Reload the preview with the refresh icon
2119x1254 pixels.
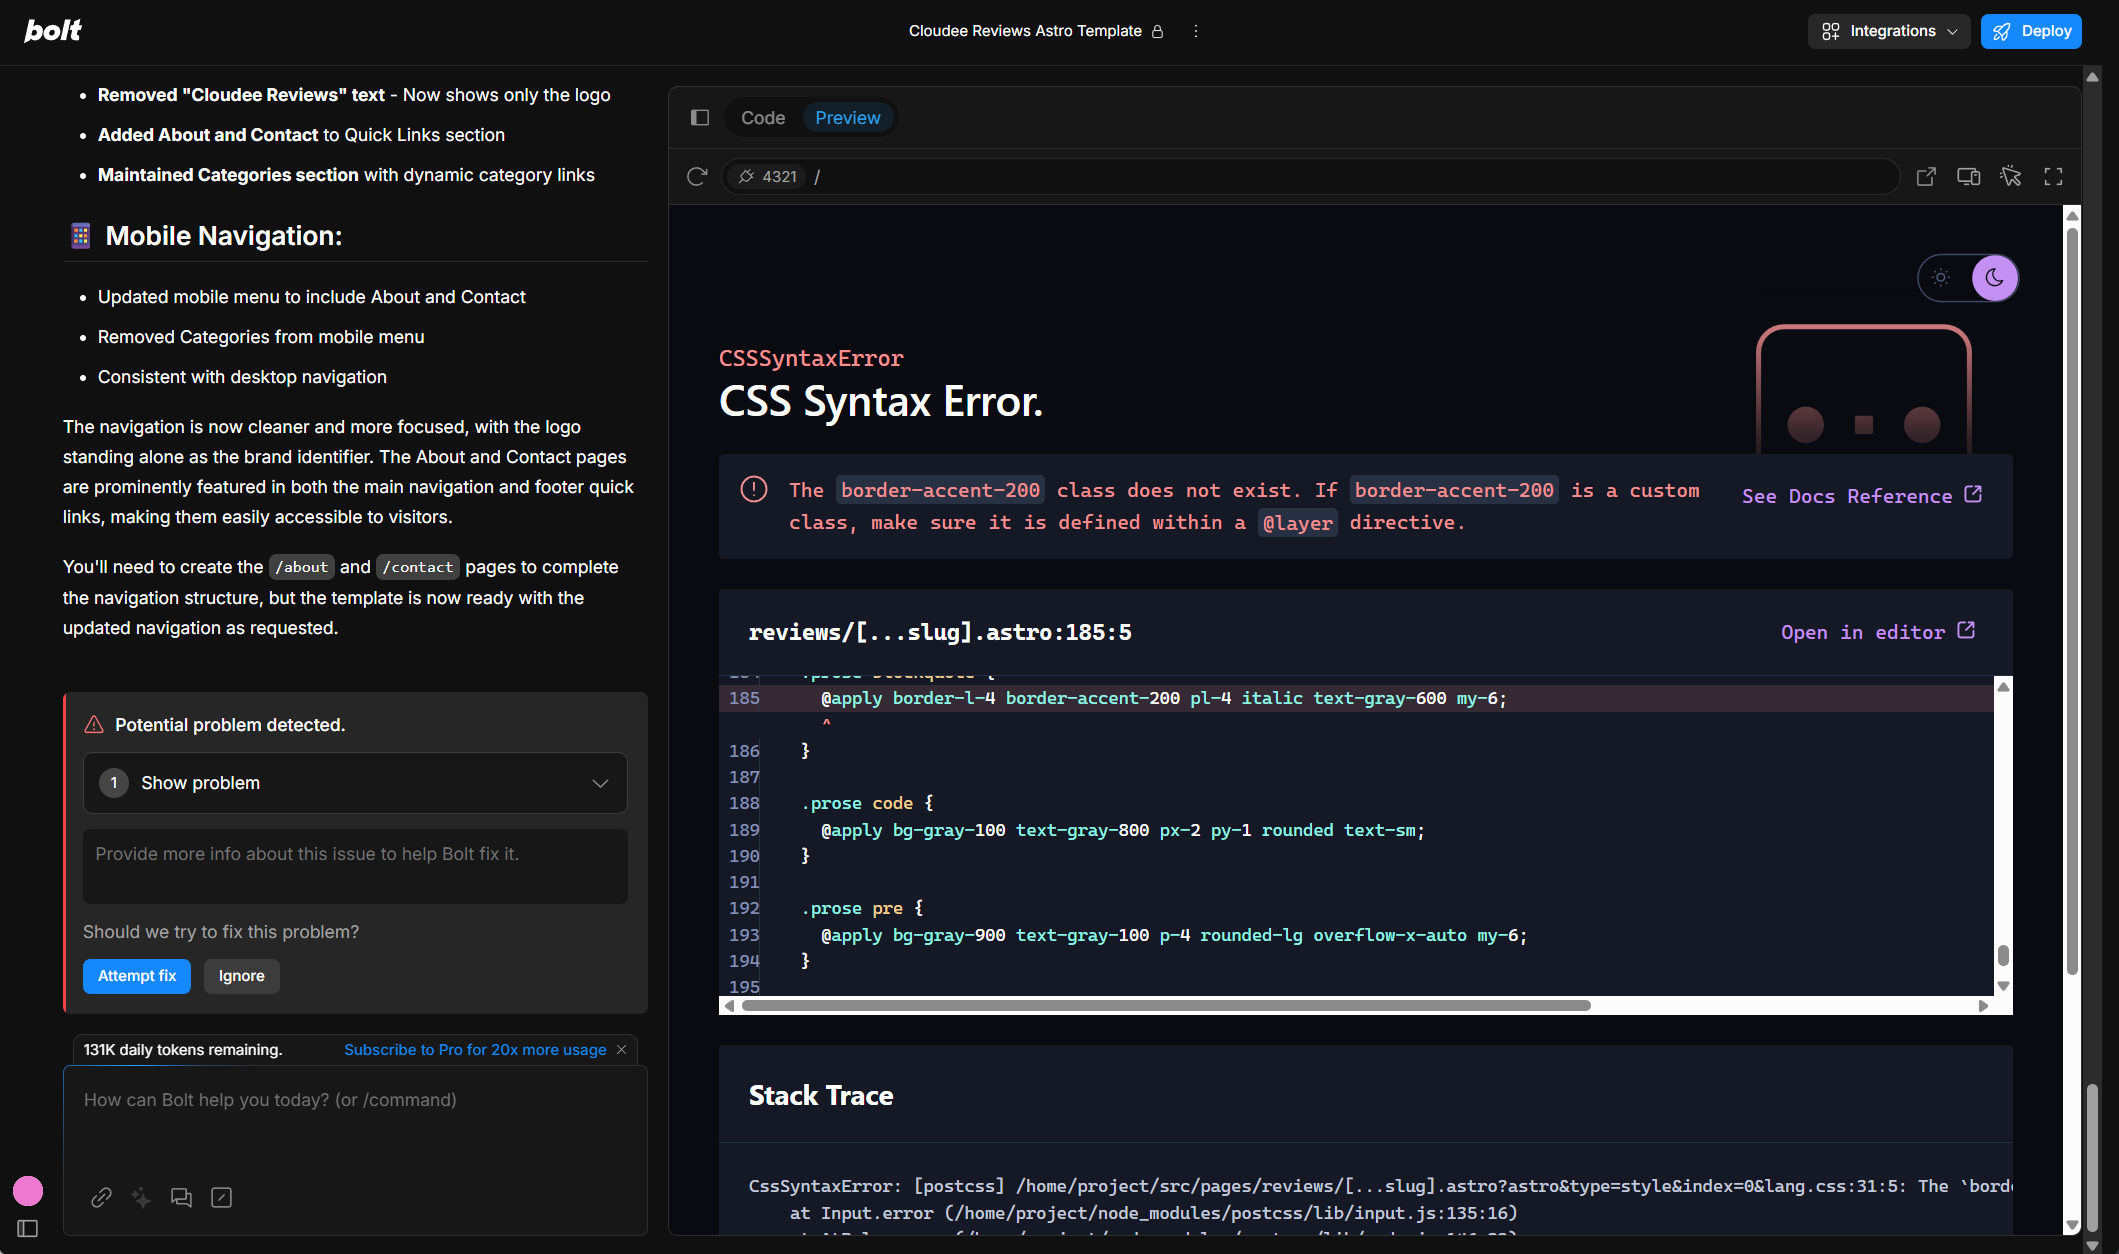tap(697, 176)
